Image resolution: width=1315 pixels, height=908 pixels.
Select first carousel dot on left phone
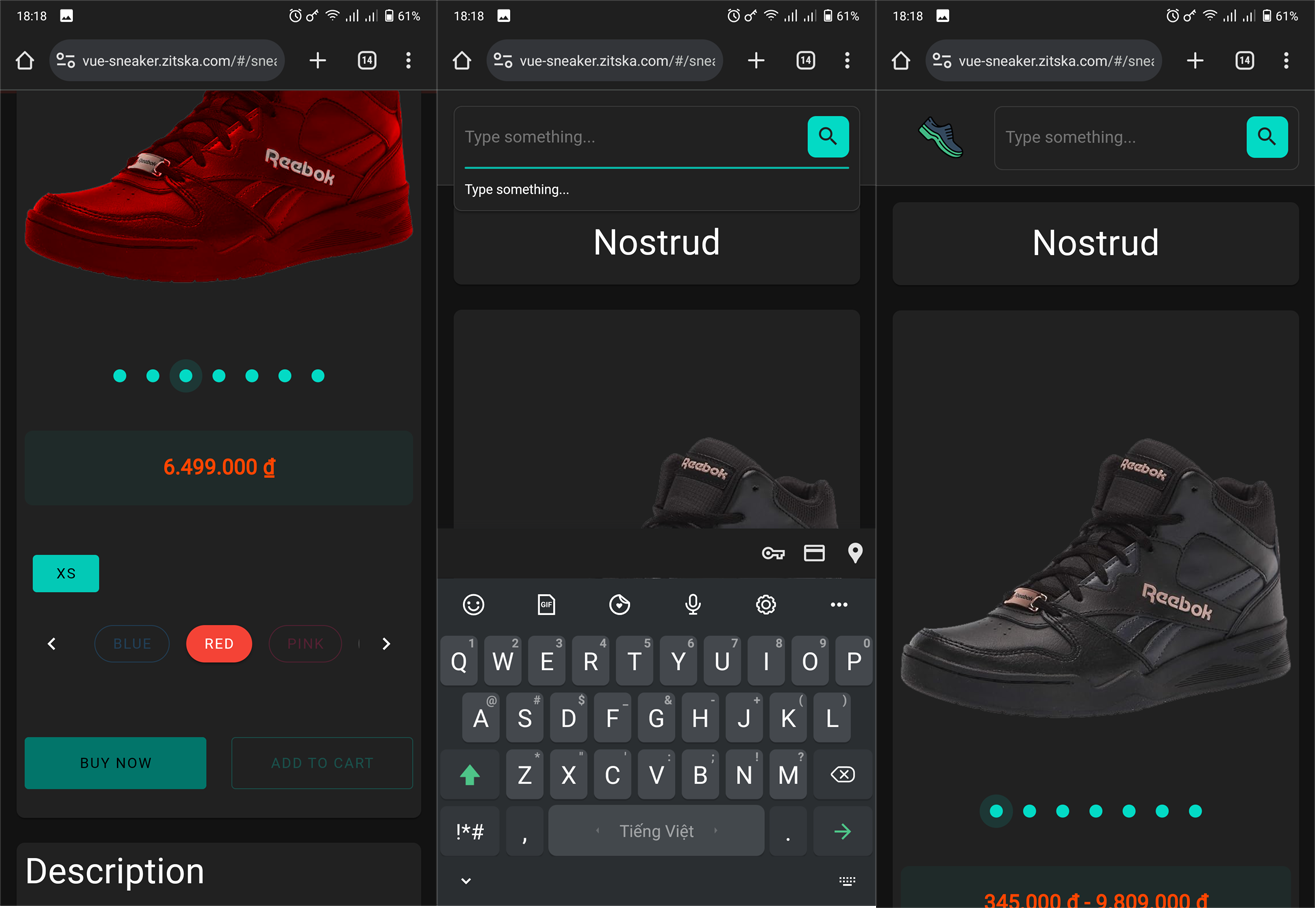pyautogui.click(x=120, y=376)
